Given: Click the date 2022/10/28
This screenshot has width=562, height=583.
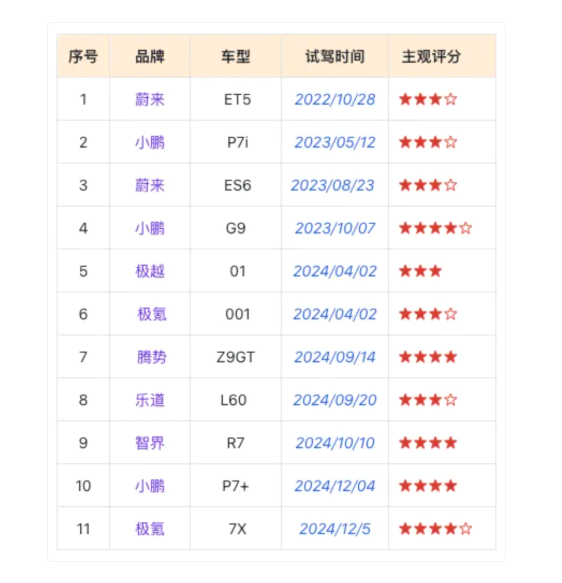Looking at the screenshot, I should click(x=335, y=100).
